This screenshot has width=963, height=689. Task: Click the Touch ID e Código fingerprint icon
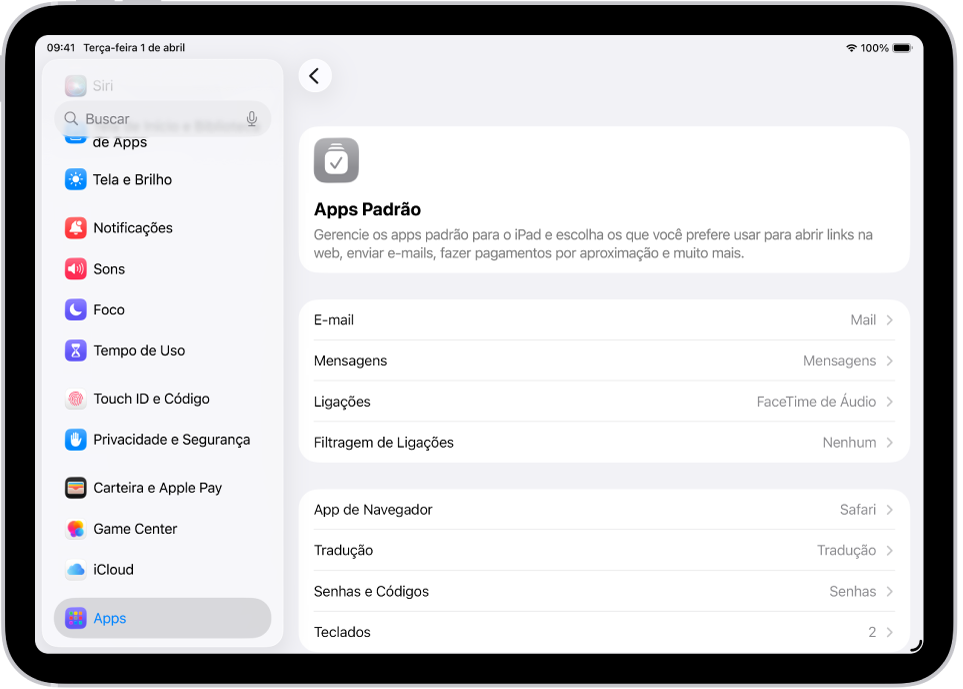73,398
